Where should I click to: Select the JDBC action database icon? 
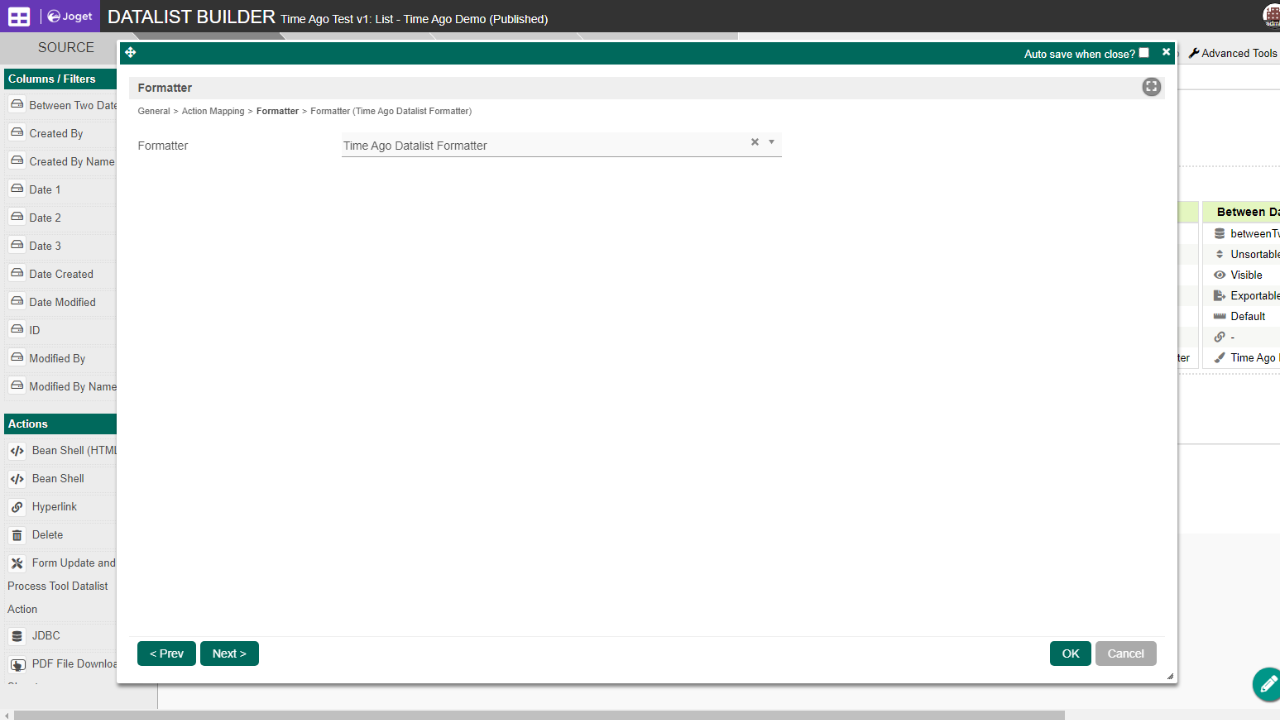17,636
